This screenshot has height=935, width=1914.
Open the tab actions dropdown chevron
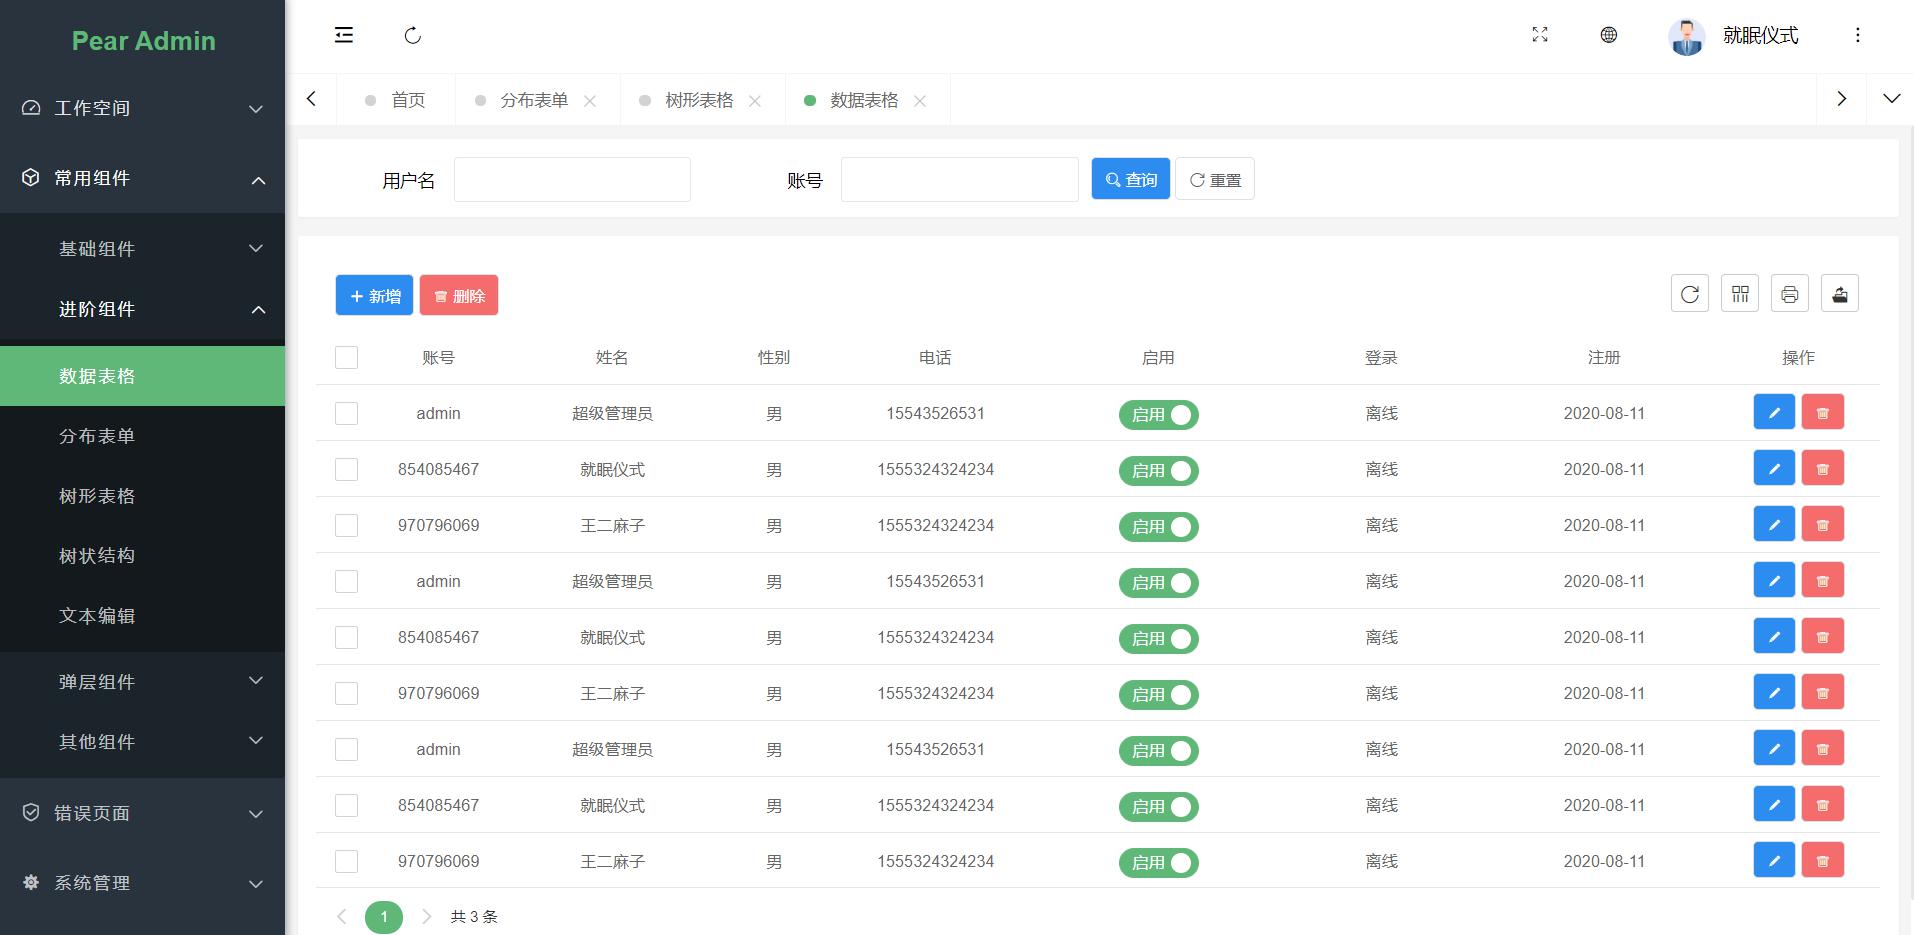pos(1891,99)
